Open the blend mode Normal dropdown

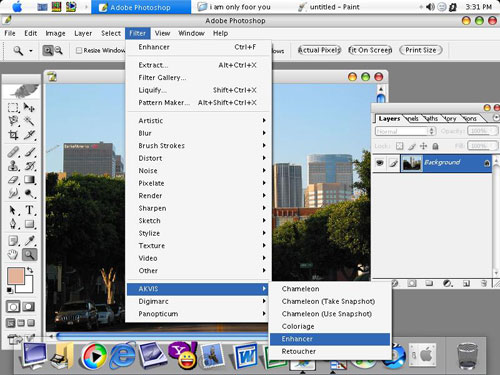(x=405, y=131)
